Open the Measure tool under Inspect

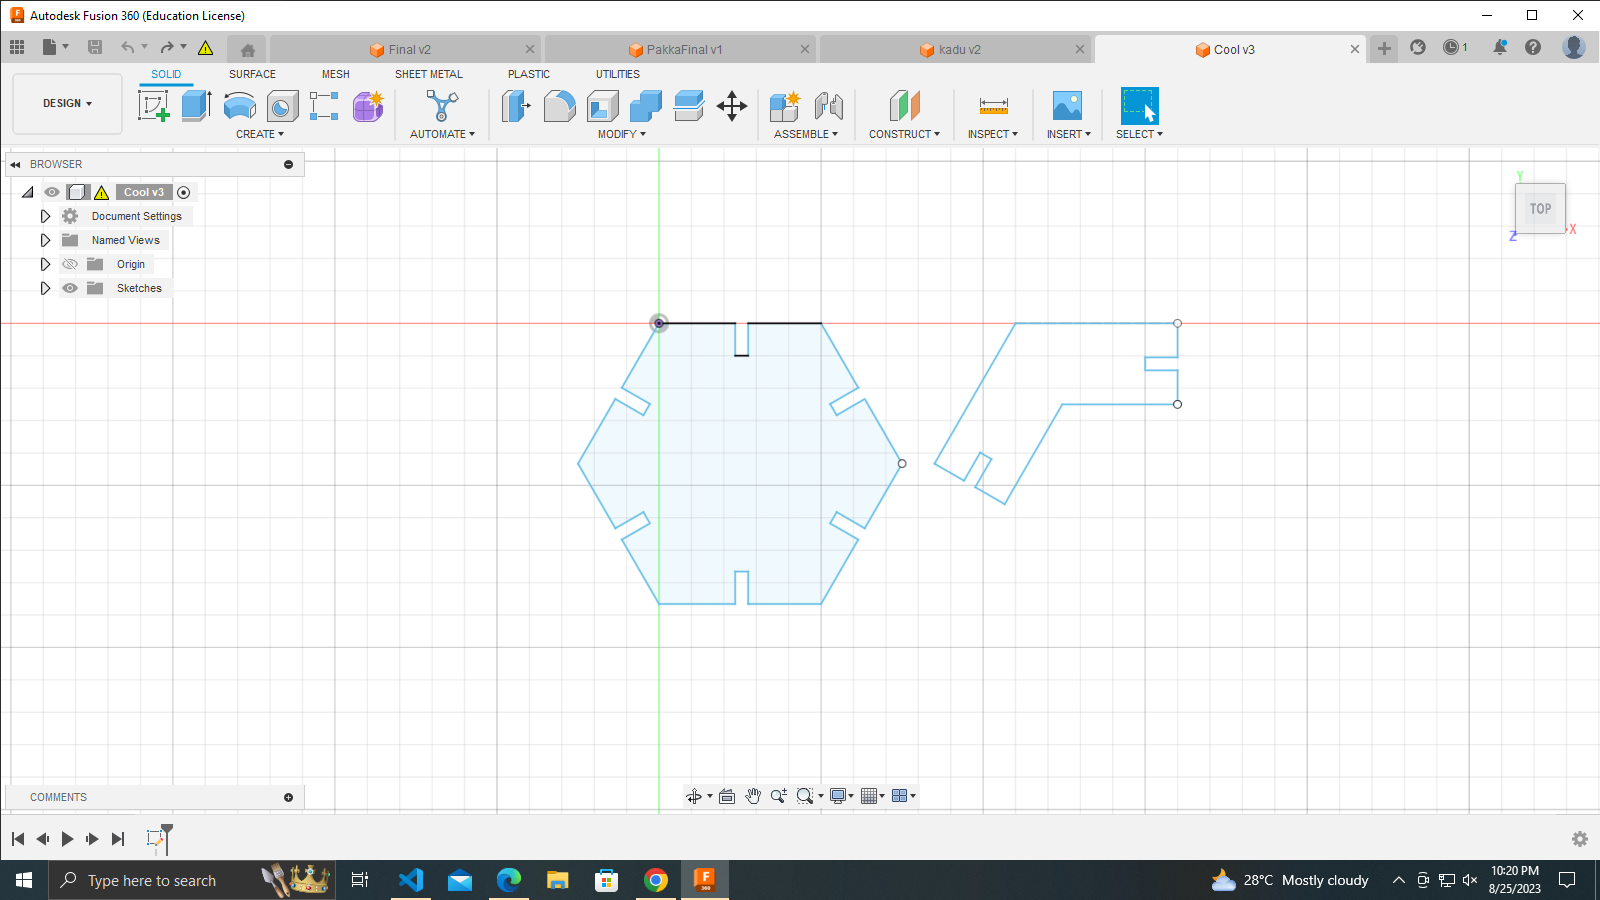pyautogui.click(x=993, y=106)
